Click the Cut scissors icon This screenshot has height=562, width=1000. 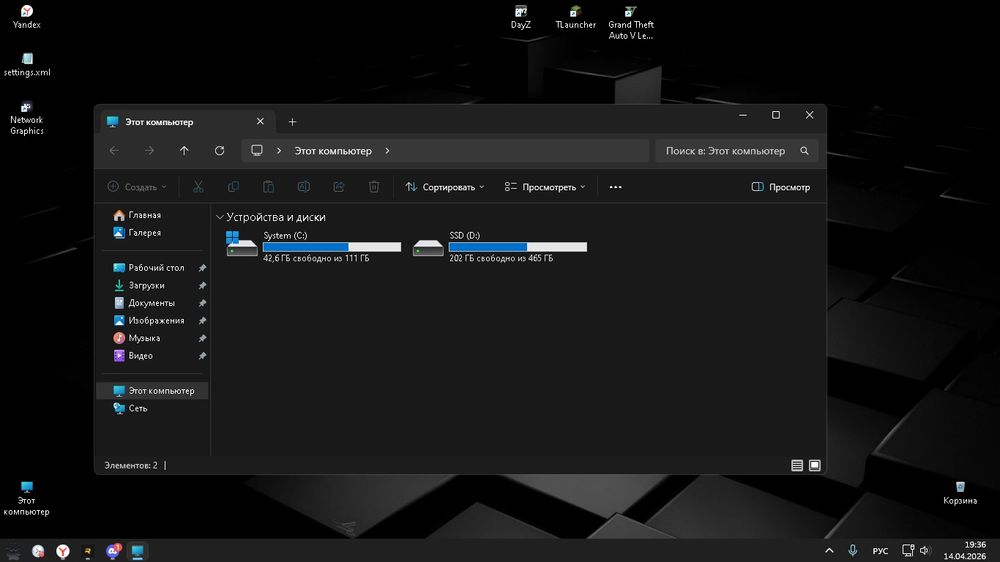tap(198, 187)
